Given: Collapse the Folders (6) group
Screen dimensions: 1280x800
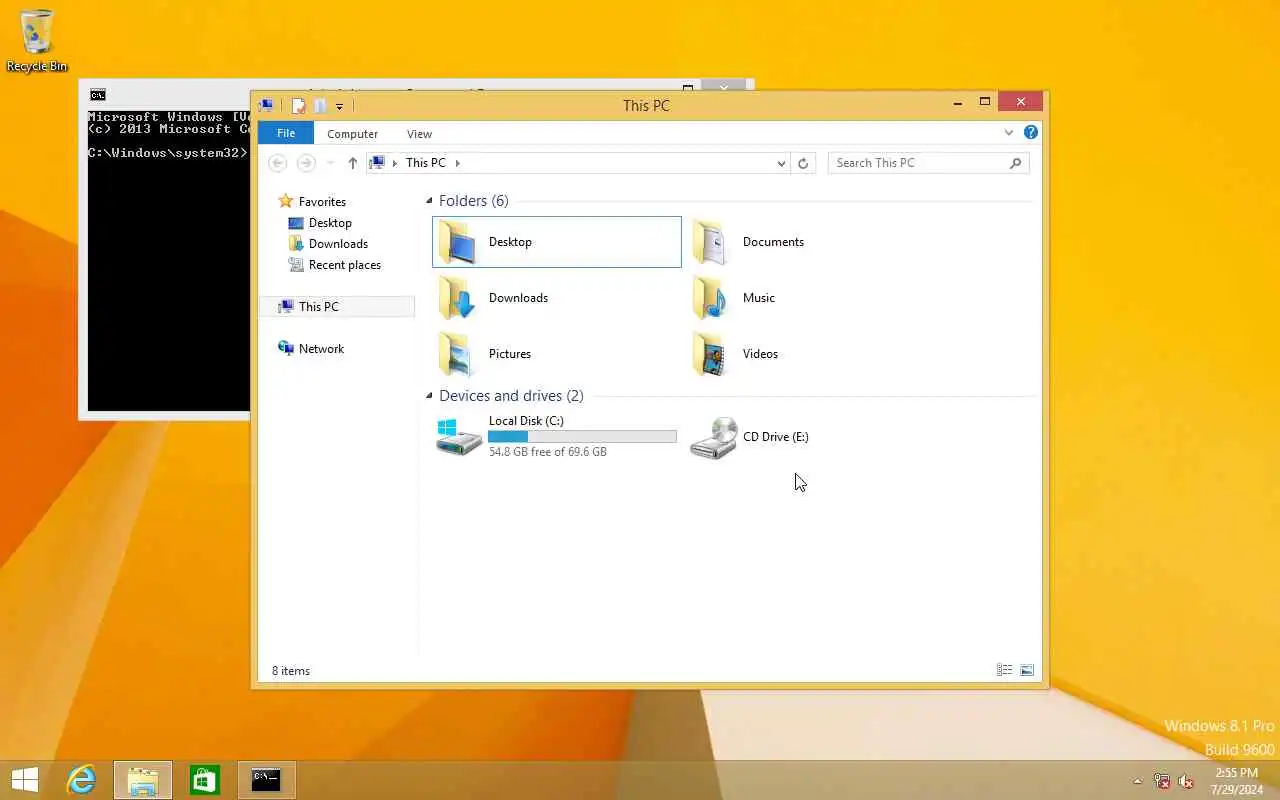Looking at the screenshot, I should click(429, 201).
